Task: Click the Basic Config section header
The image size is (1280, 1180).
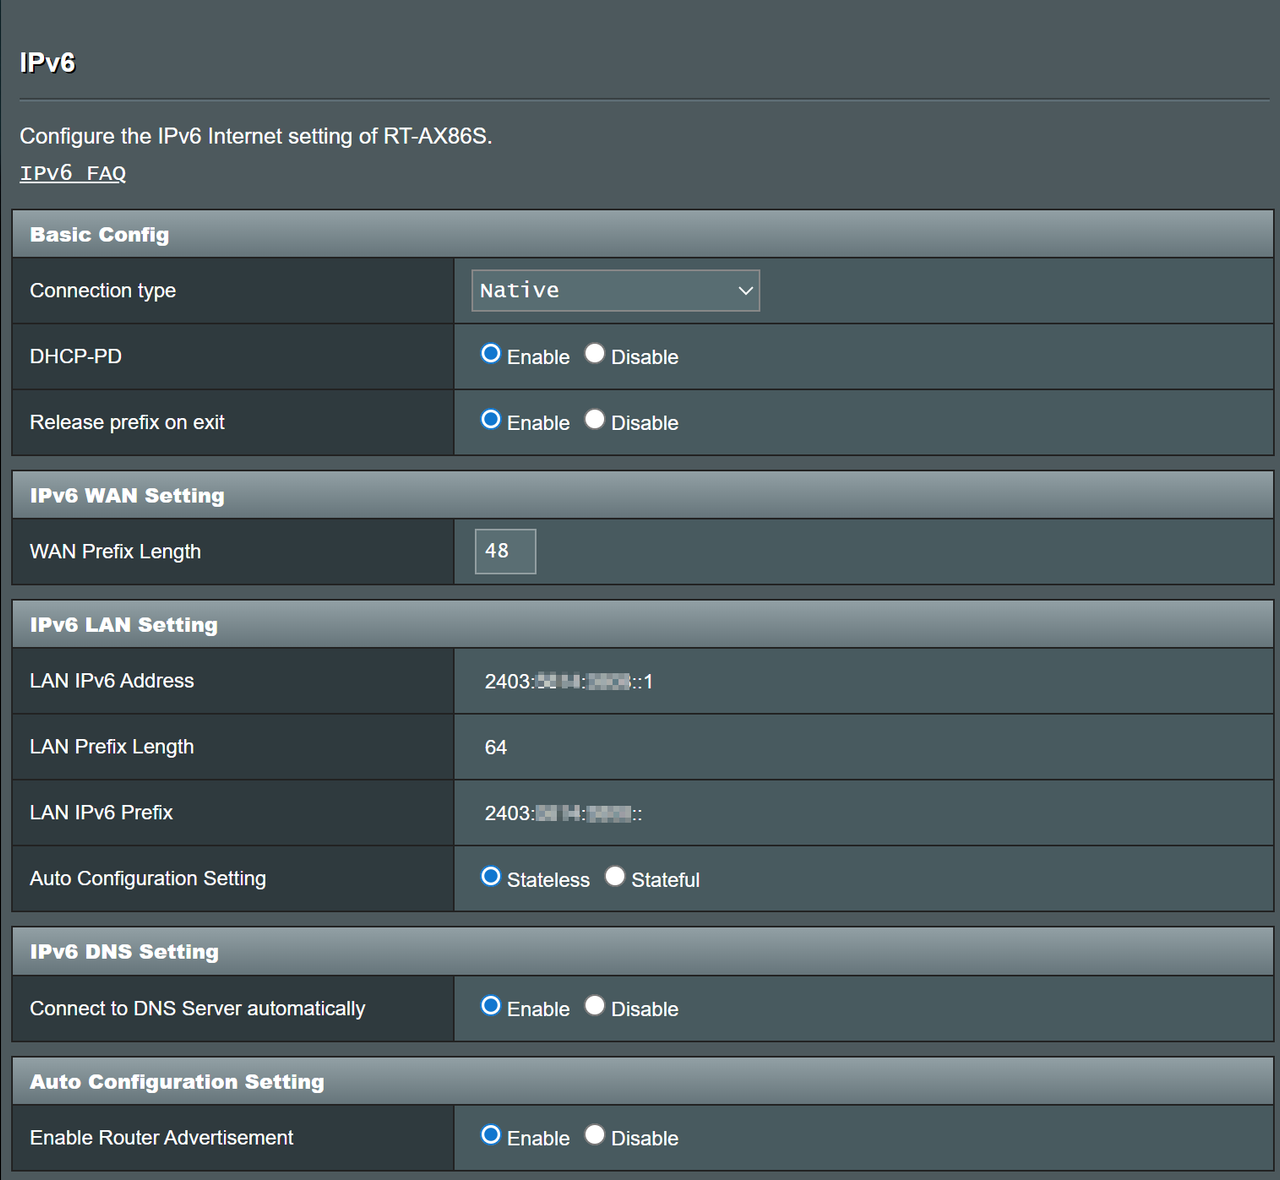Action: (x=99, y=234)
